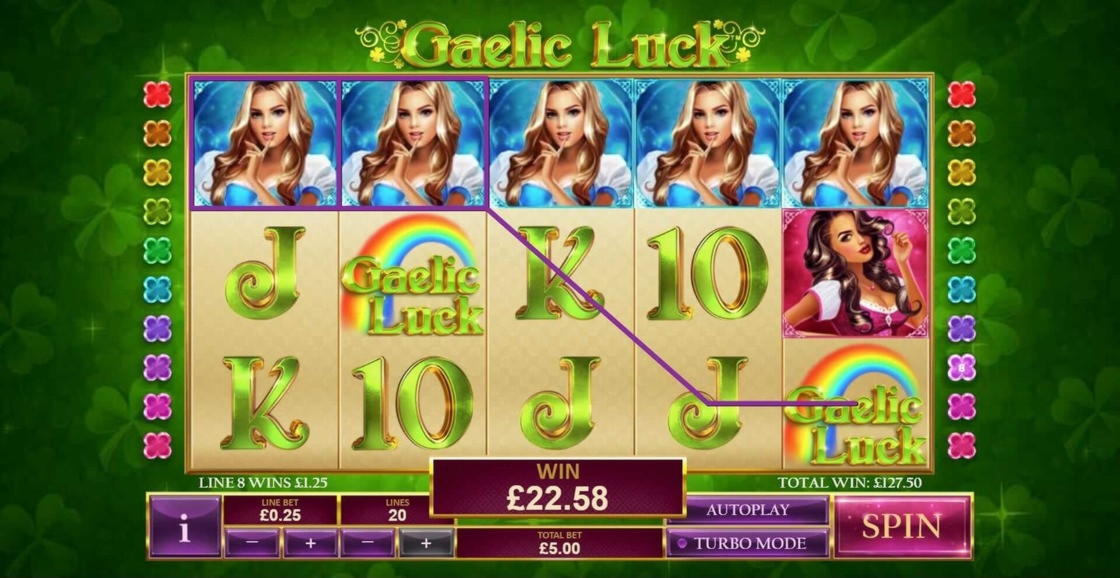Open the info paytable button
Image resolution: width=1120 pixels, height=578 pixels.
coord(185,527)
